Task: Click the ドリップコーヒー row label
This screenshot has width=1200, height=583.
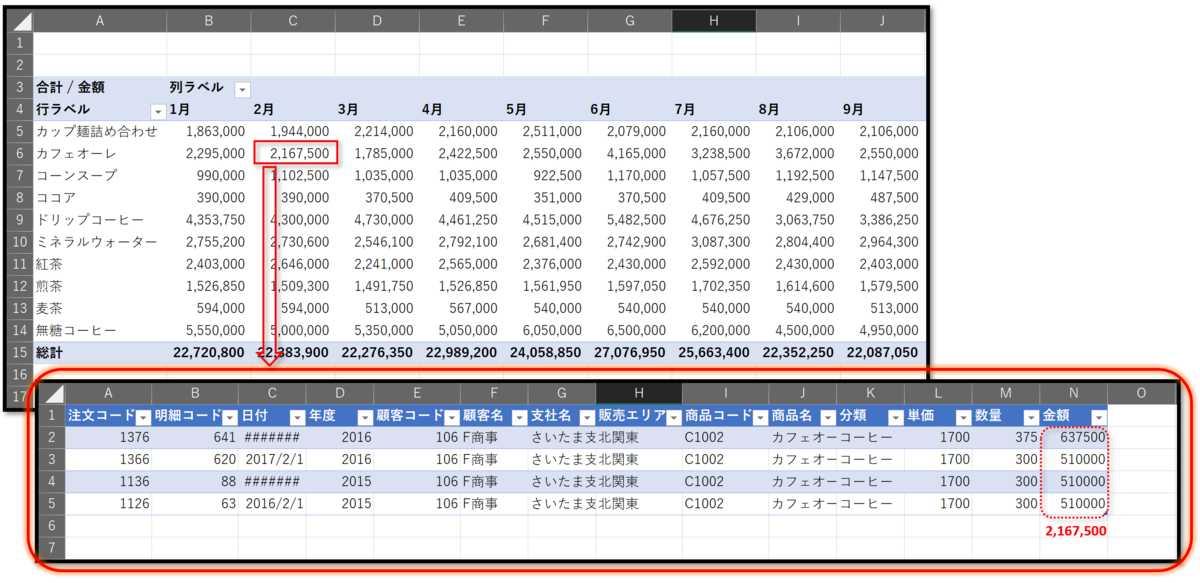Action: (90, 219)
